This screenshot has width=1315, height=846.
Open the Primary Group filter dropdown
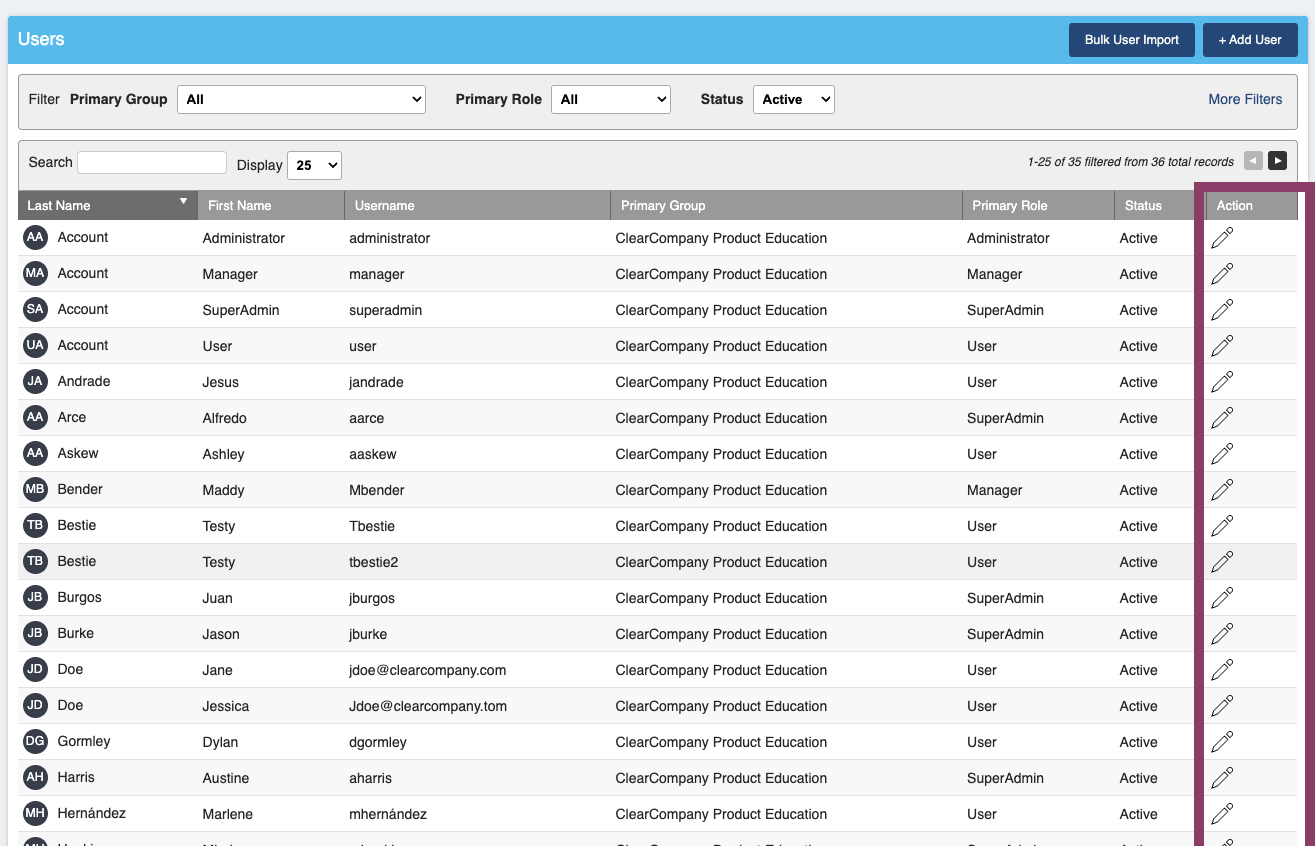point(301,99)
